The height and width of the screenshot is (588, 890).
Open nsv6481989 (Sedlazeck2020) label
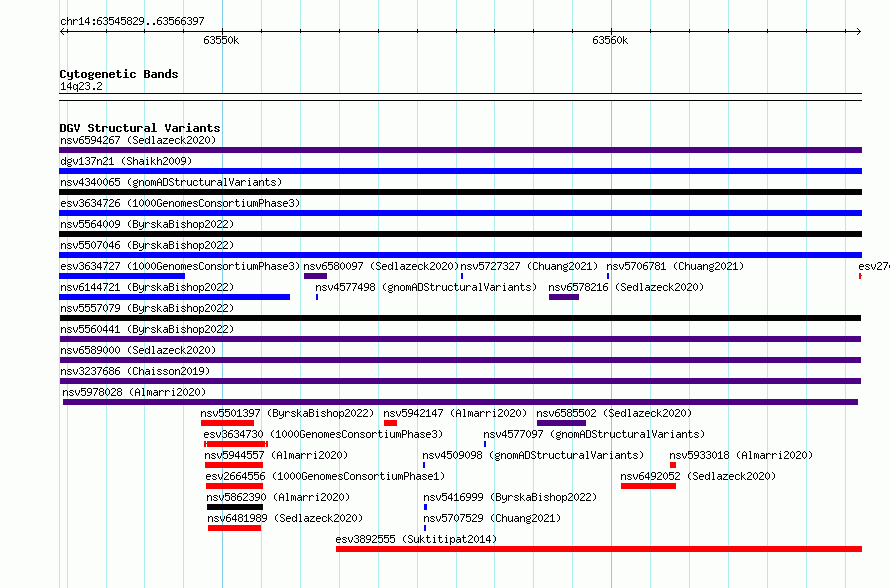coord(285,518)
